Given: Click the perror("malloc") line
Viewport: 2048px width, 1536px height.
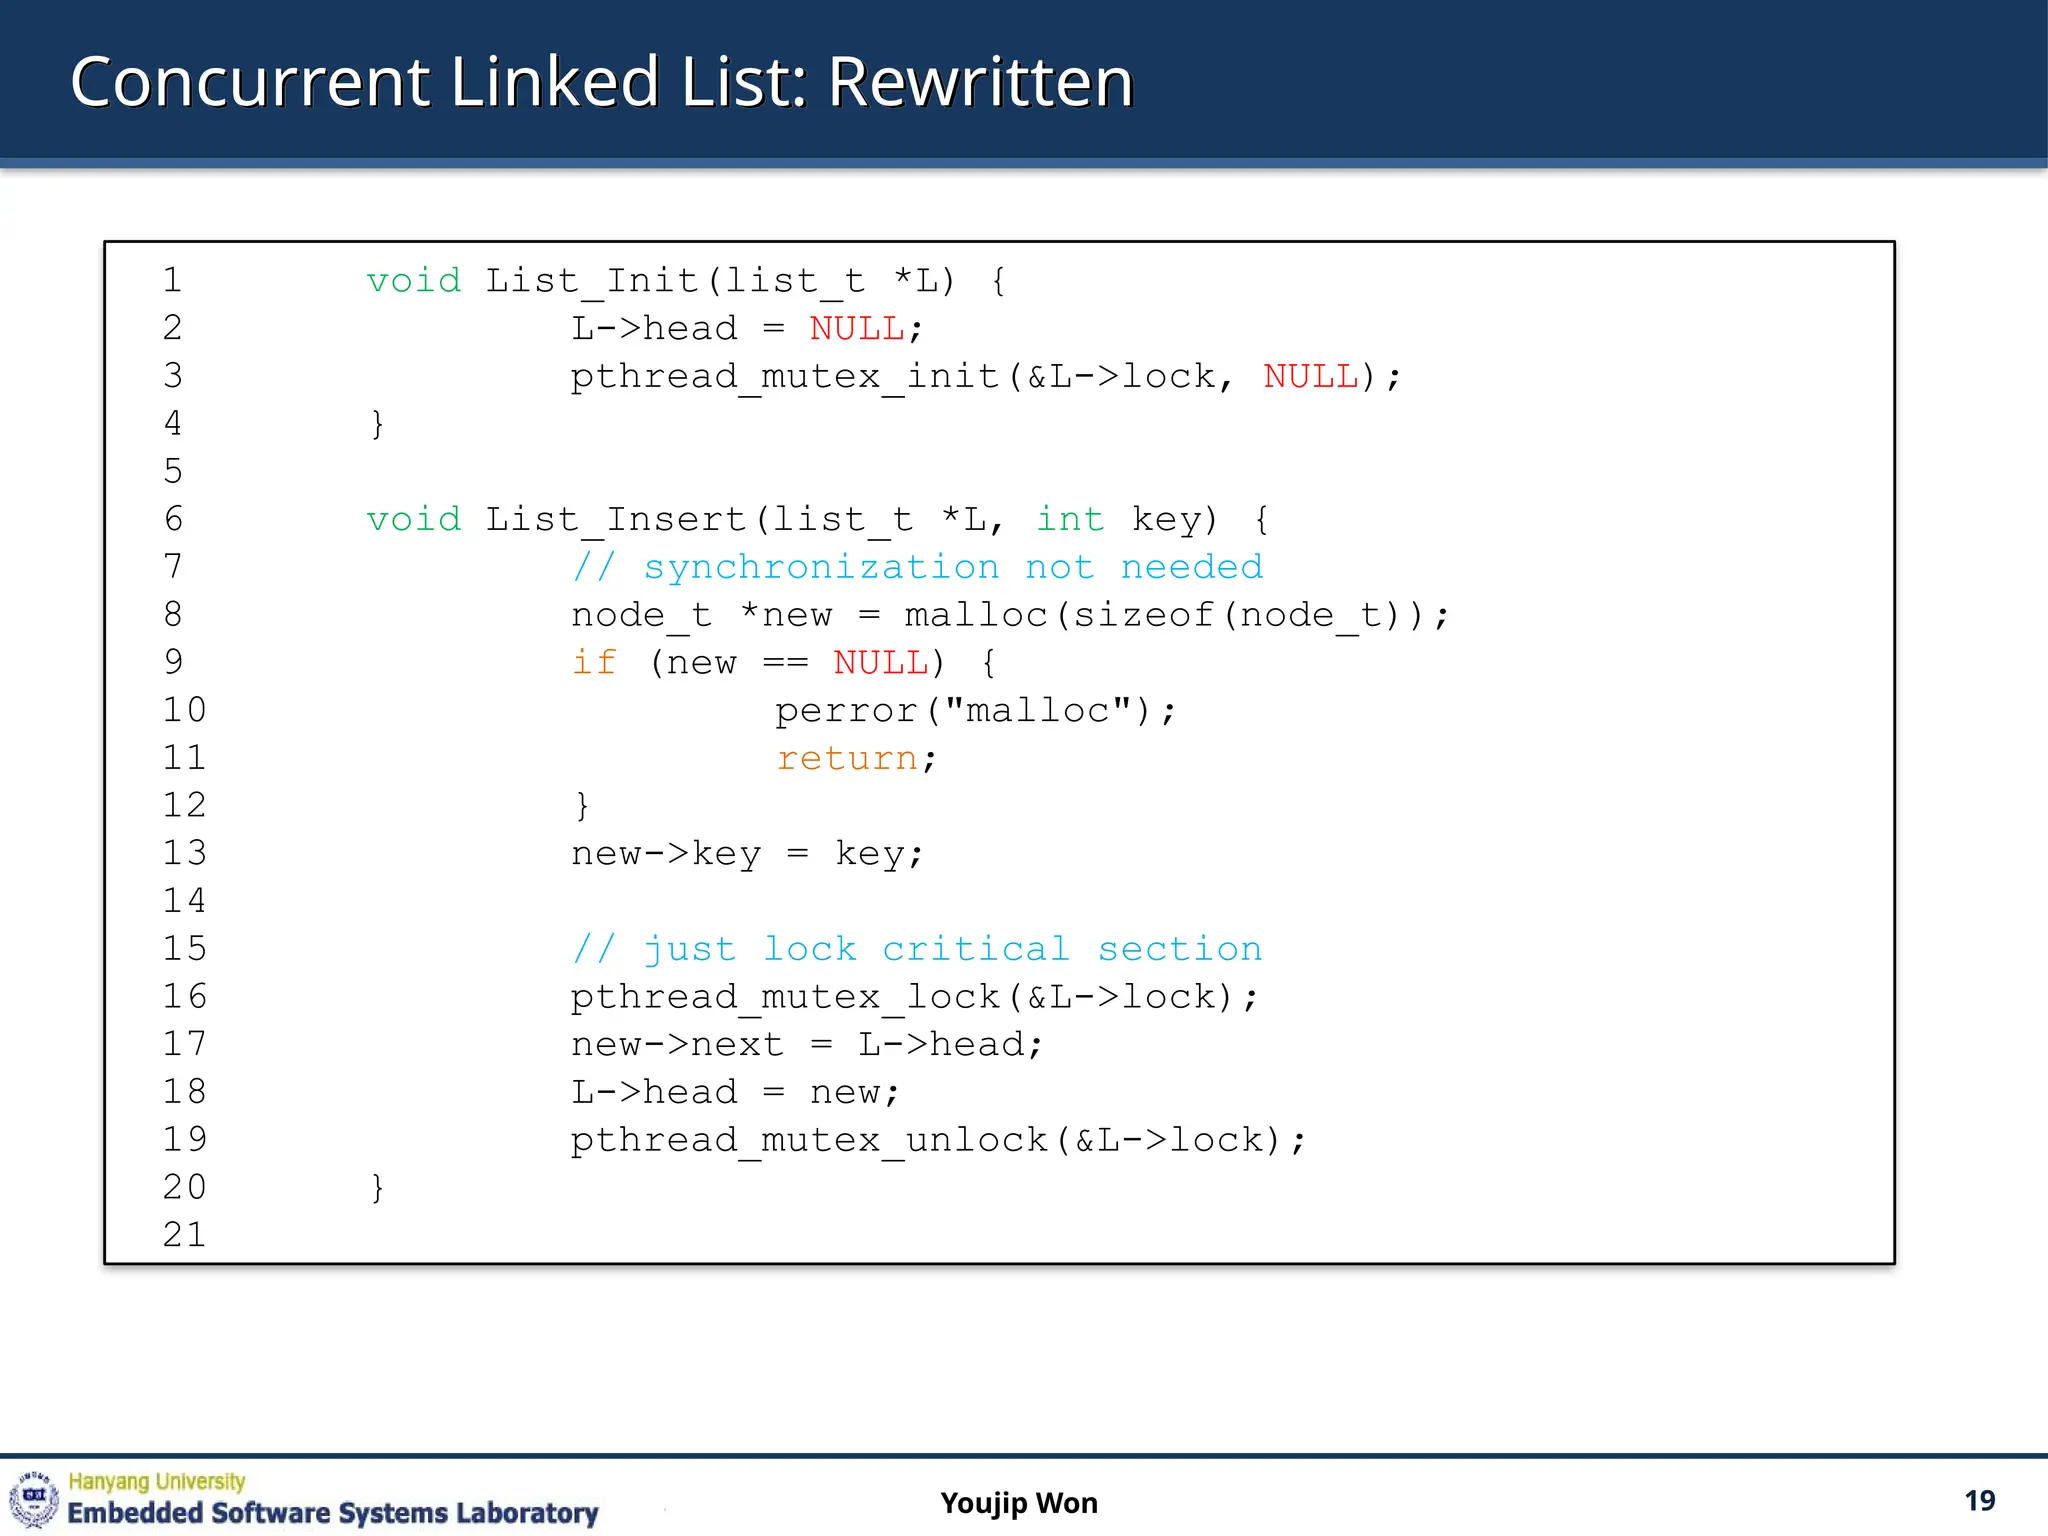Looking at the screenshot, I should (975, 711).
